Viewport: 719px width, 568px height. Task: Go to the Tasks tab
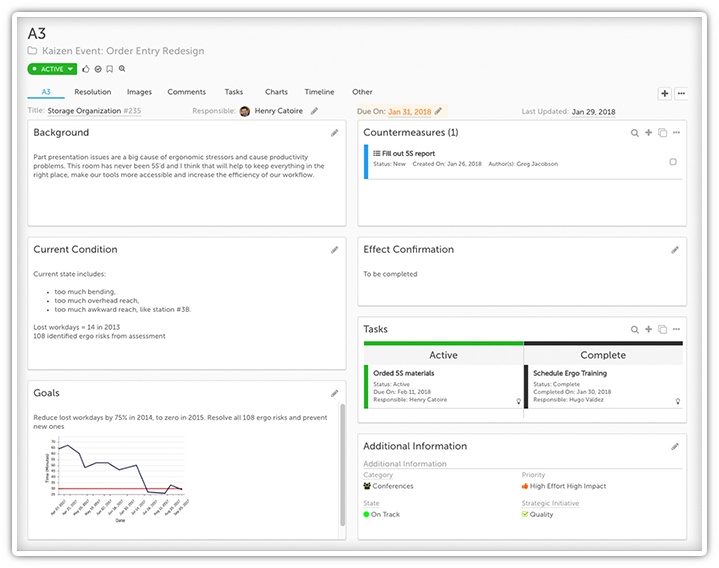[234, 92]
